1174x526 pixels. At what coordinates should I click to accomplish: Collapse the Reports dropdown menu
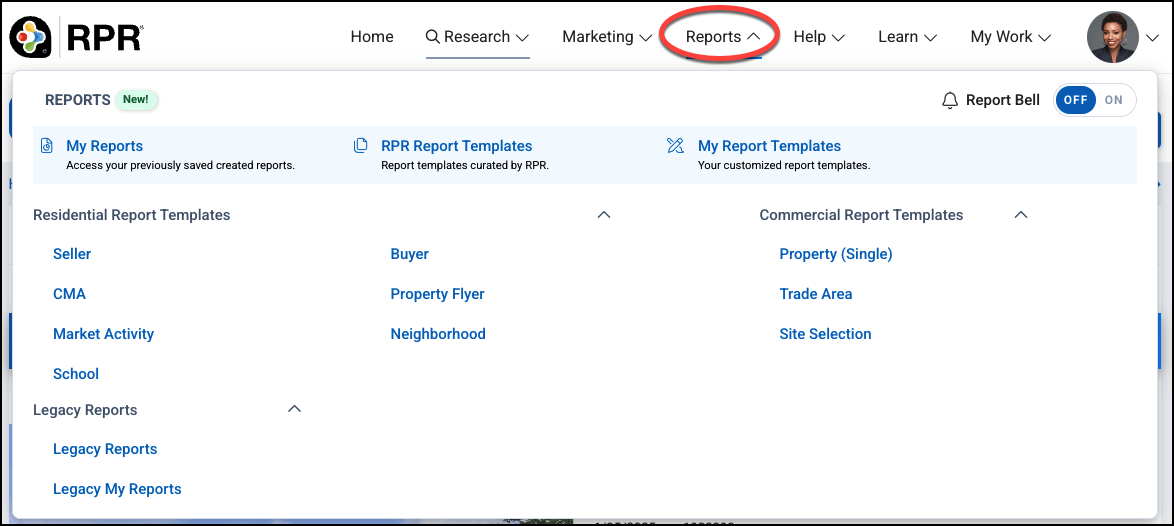[723, 37]
